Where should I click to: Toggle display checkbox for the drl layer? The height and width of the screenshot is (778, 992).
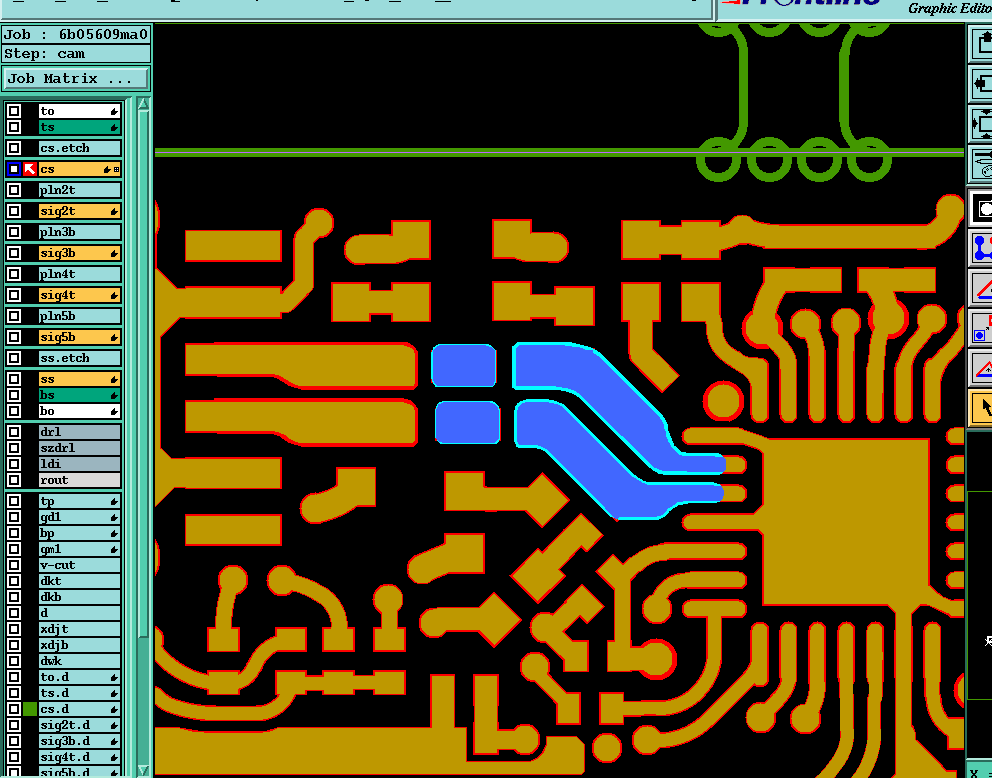pos(14,432)
